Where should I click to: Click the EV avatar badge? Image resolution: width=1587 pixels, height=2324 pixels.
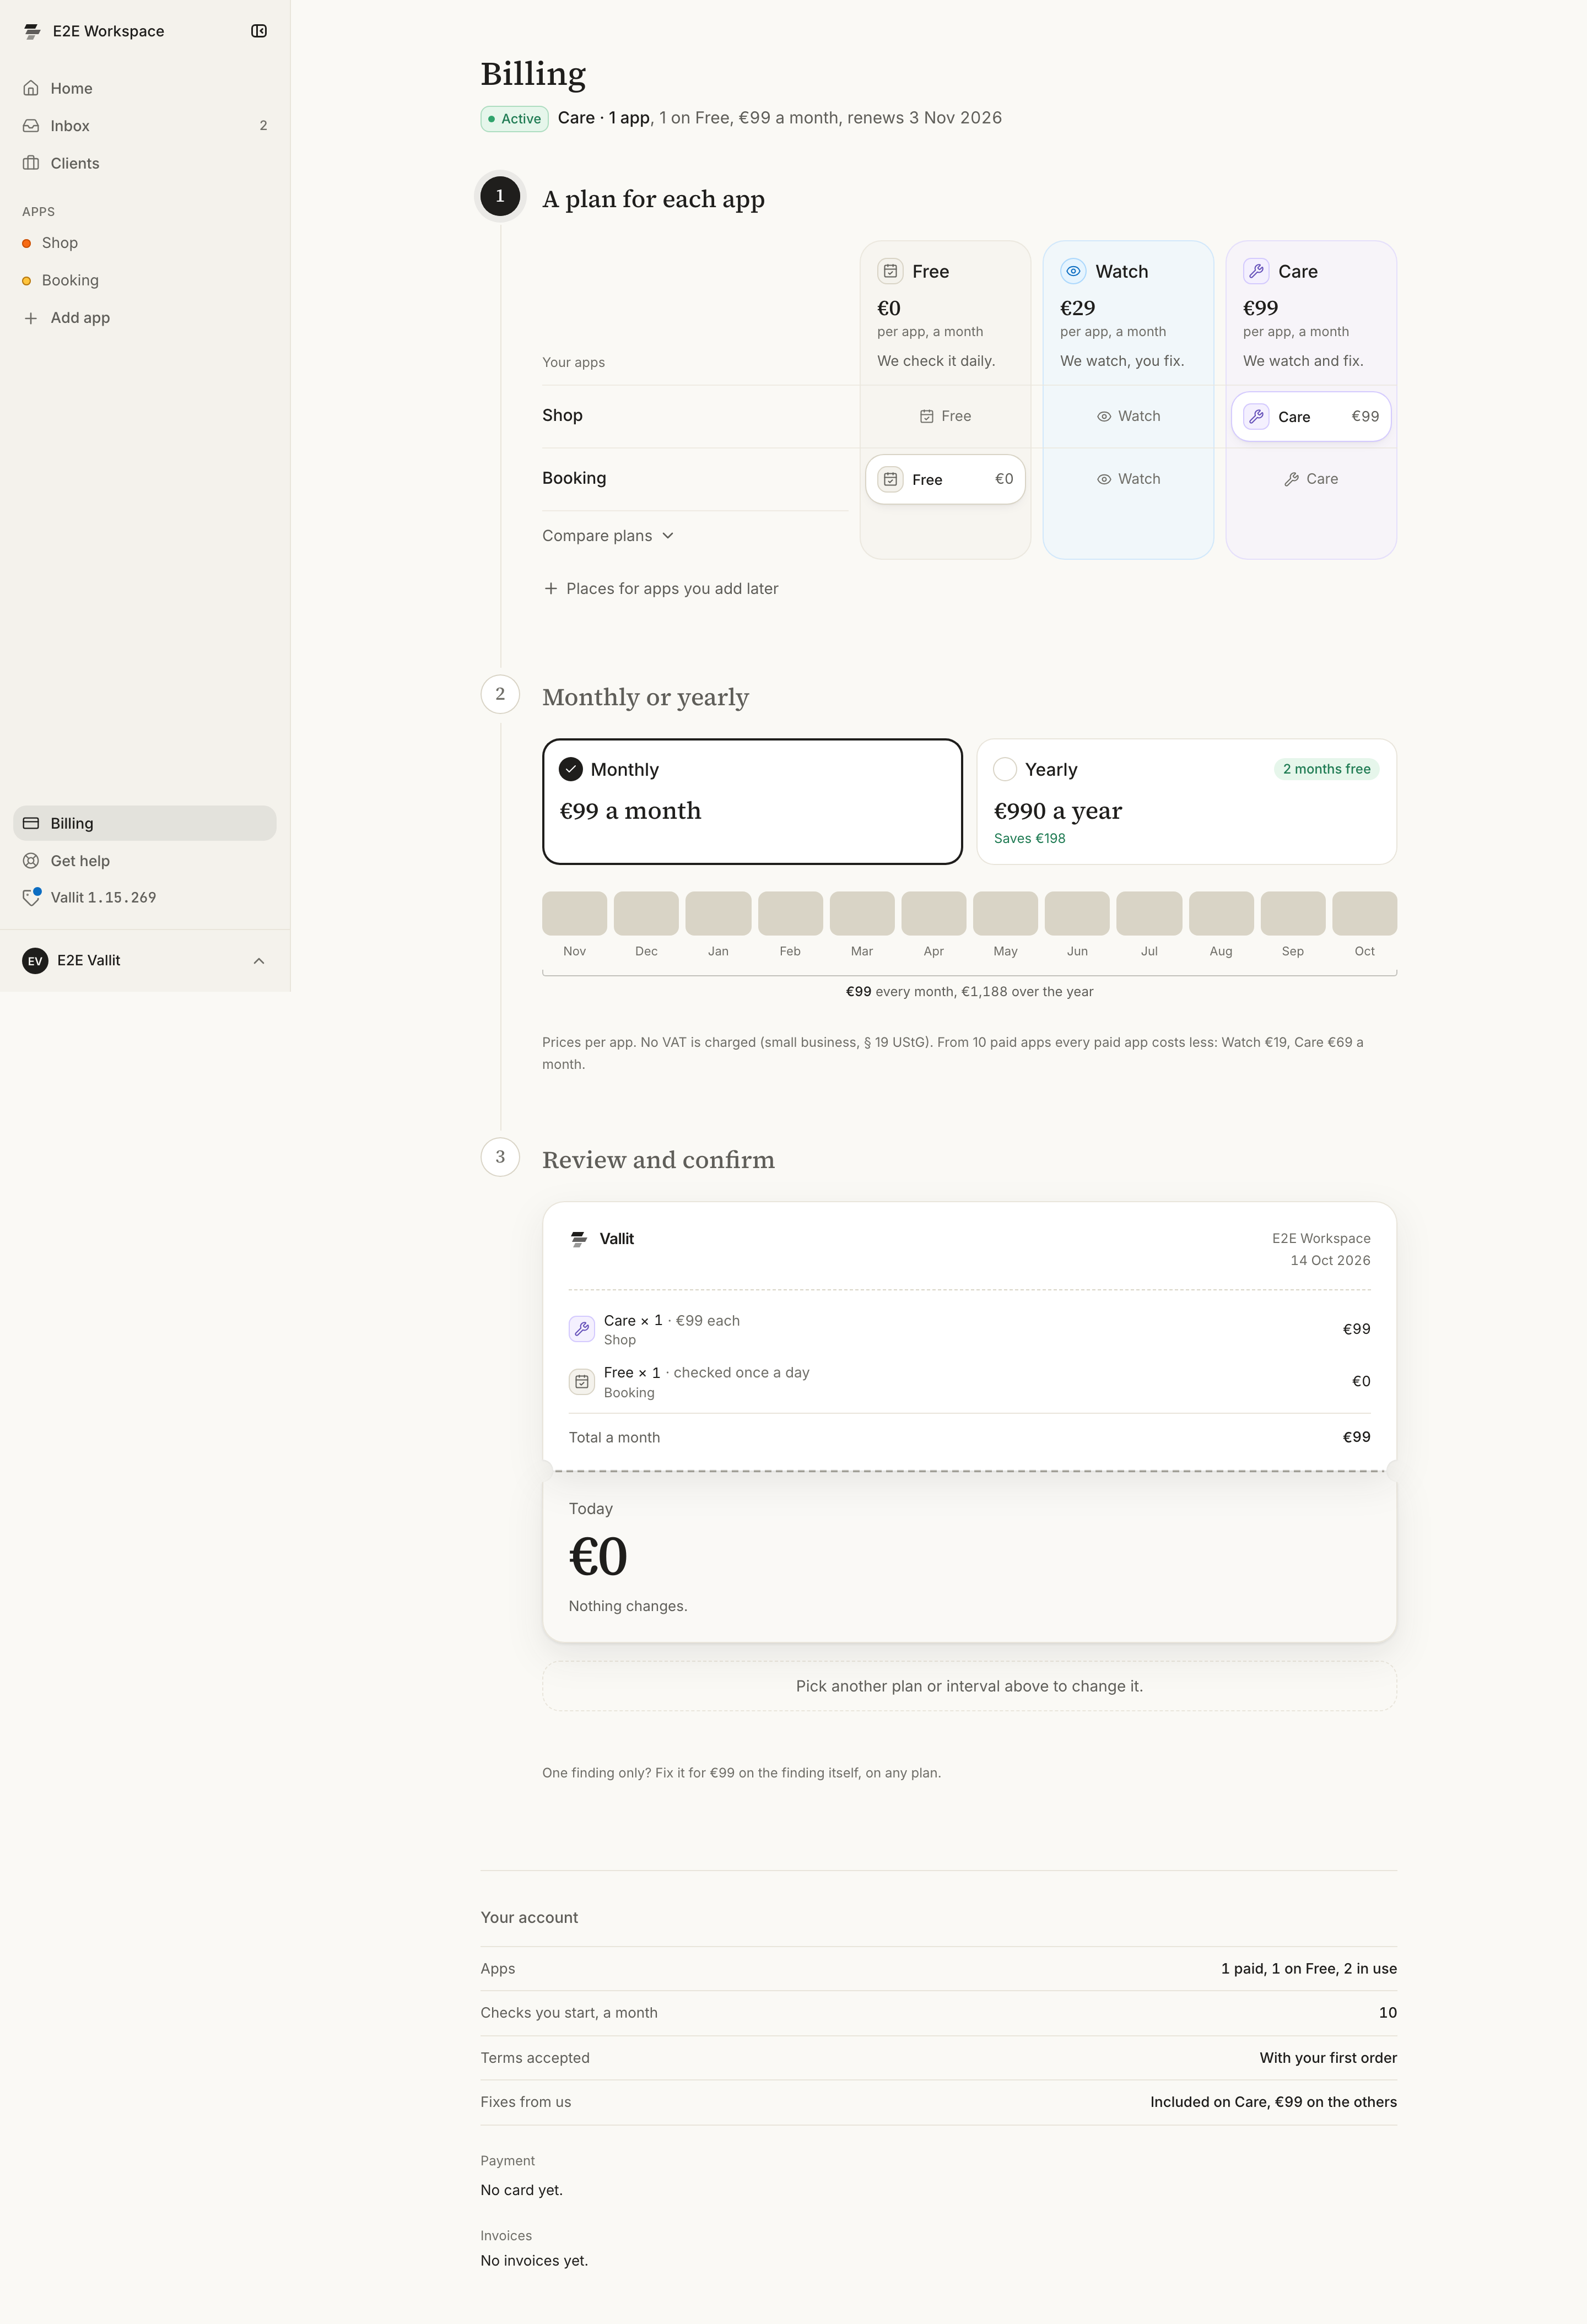35,961
